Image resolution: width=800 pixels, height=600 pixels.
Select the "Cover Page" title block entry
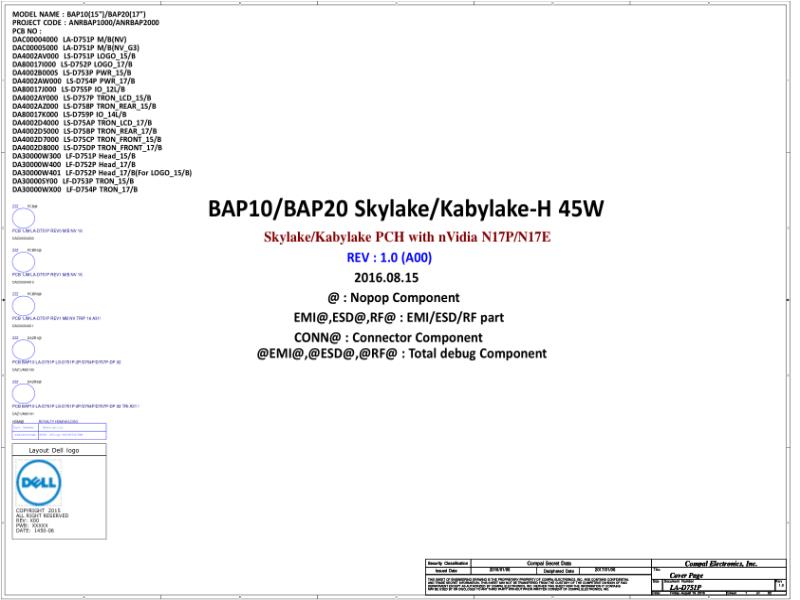coord(686,576)
